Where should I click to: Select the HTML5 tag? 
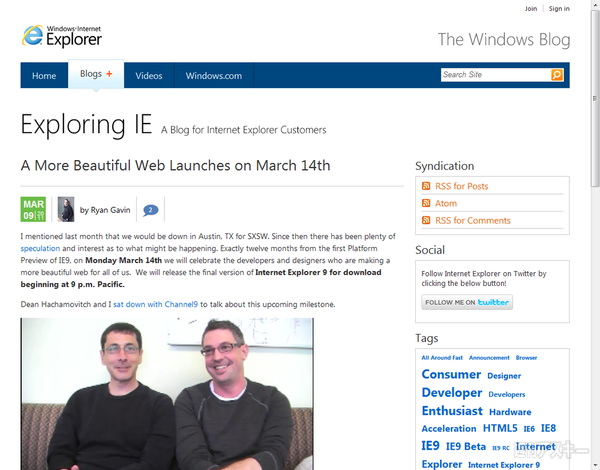[x=500, y=428]
